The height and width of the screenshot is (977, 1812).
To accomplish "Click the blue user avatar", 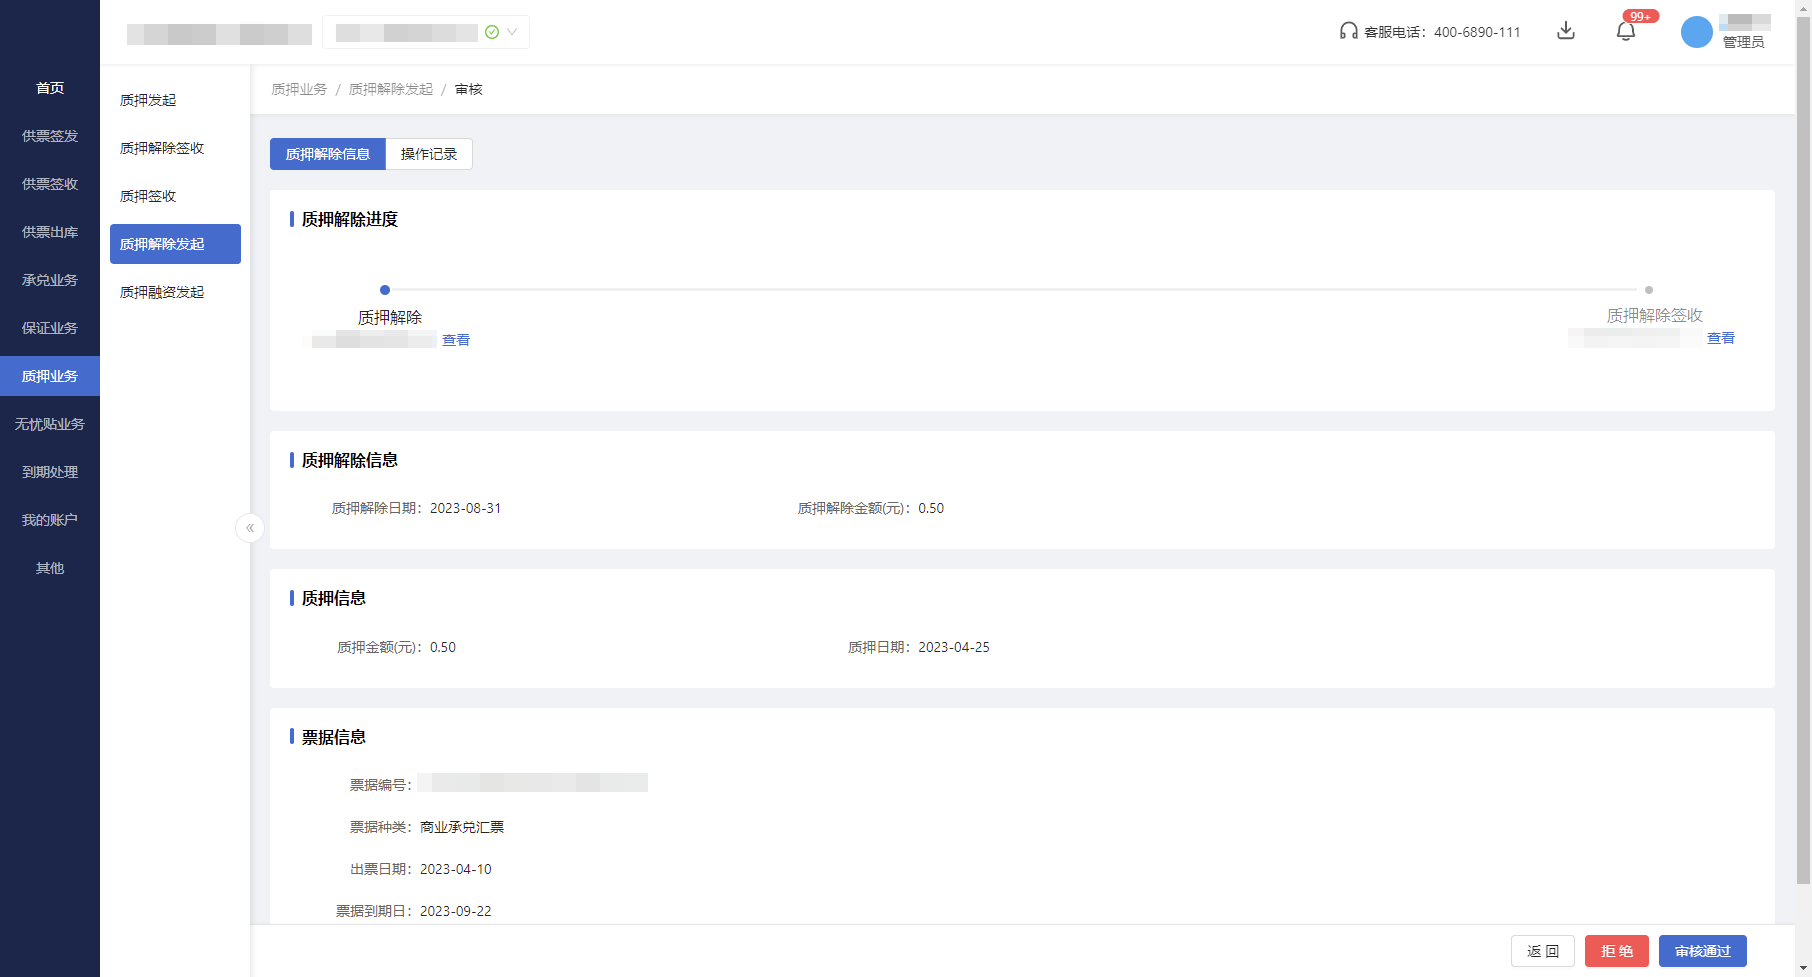I will coord(1696,32).
